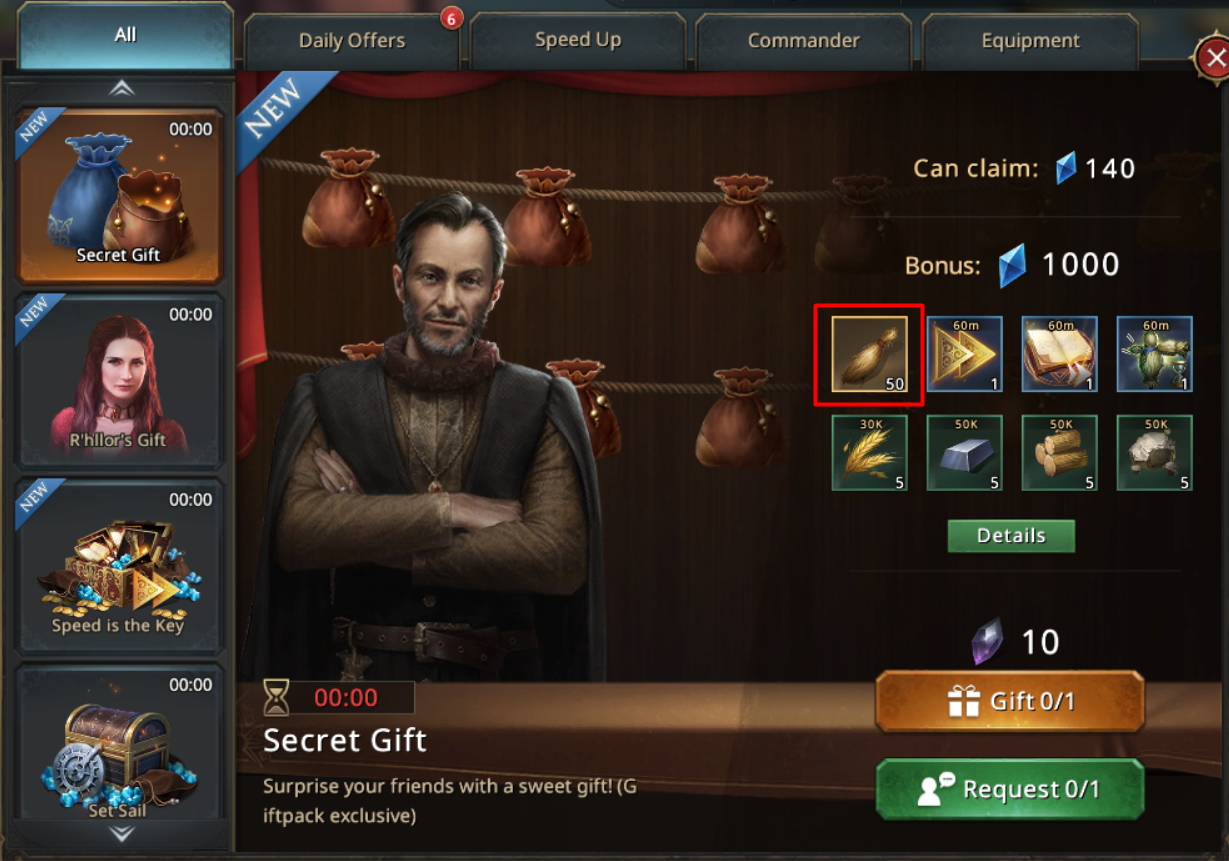Screen dimensions: 1229x861
Task: Open the Equipment tab
Action: tap(1030, 41)
